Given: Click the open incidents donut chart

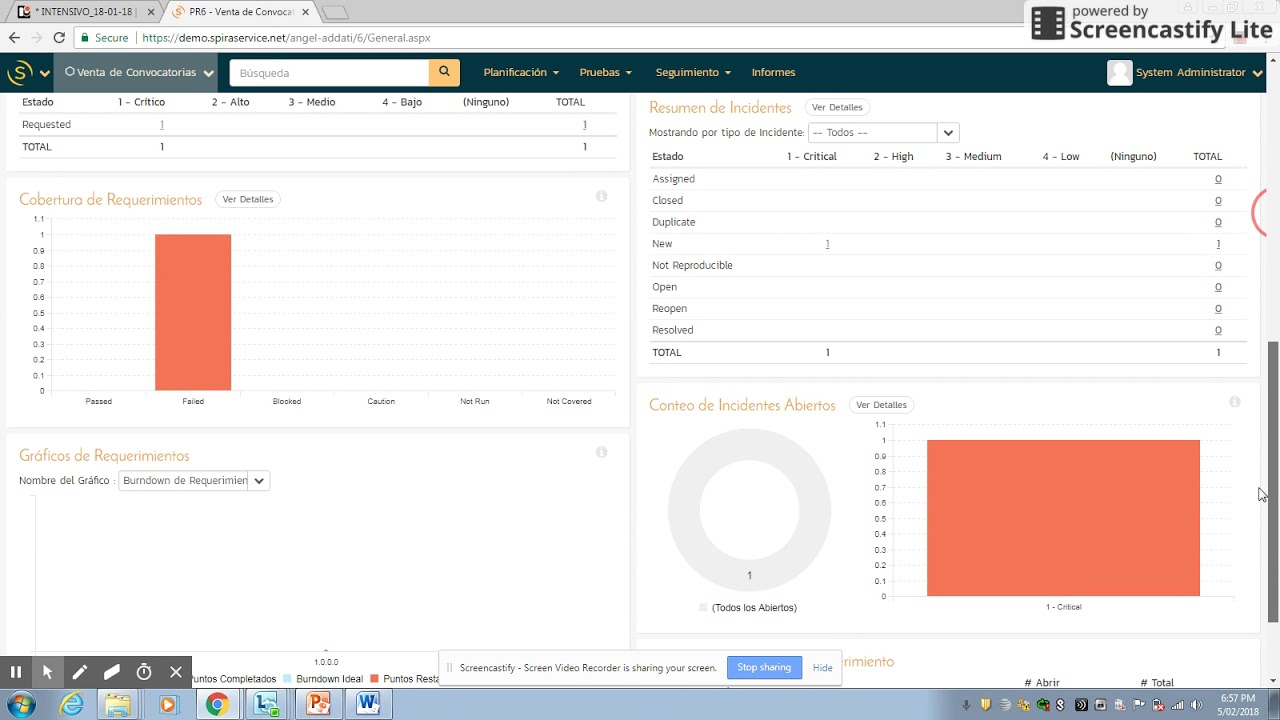Looking at the screenshot, I should [749, 510].
